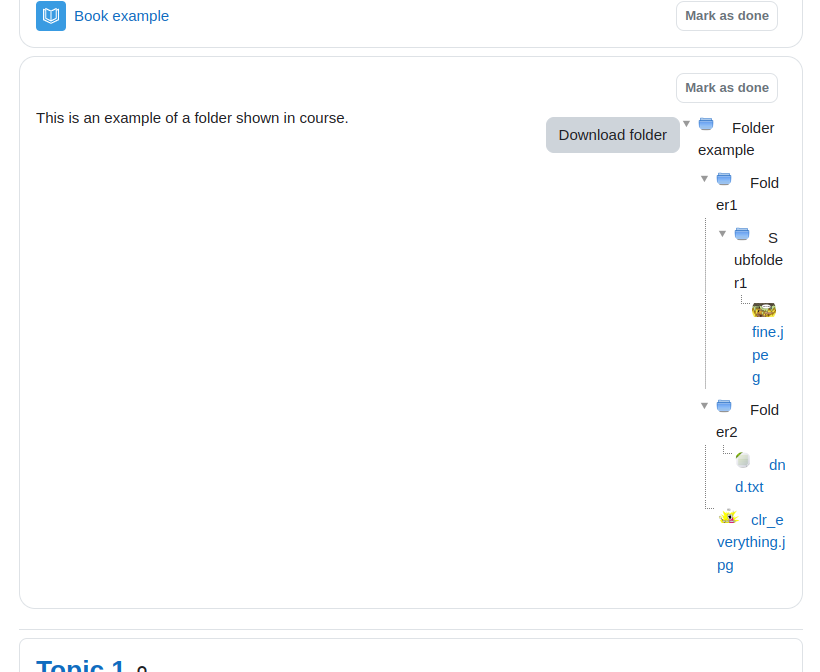This screenshot has width=820, height=672.
Task: Click the Folder1 folder icon
Action: coord(724,179)
